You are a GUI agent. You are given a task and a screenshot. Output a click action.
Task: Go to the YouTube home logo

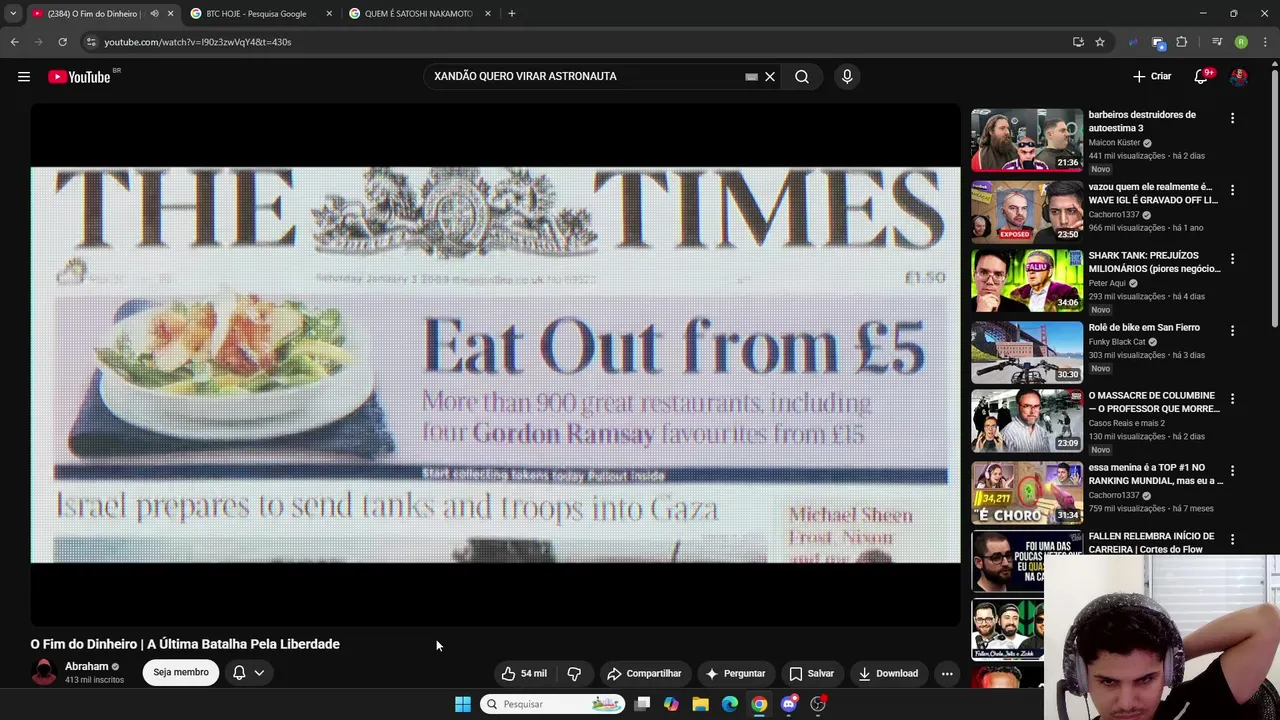click(79, 77)
